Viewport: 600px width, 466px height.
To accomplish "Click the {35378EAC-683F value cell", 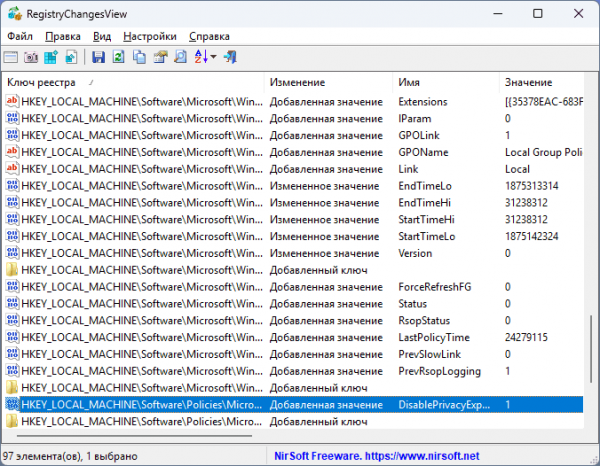I will pos(544,102).
